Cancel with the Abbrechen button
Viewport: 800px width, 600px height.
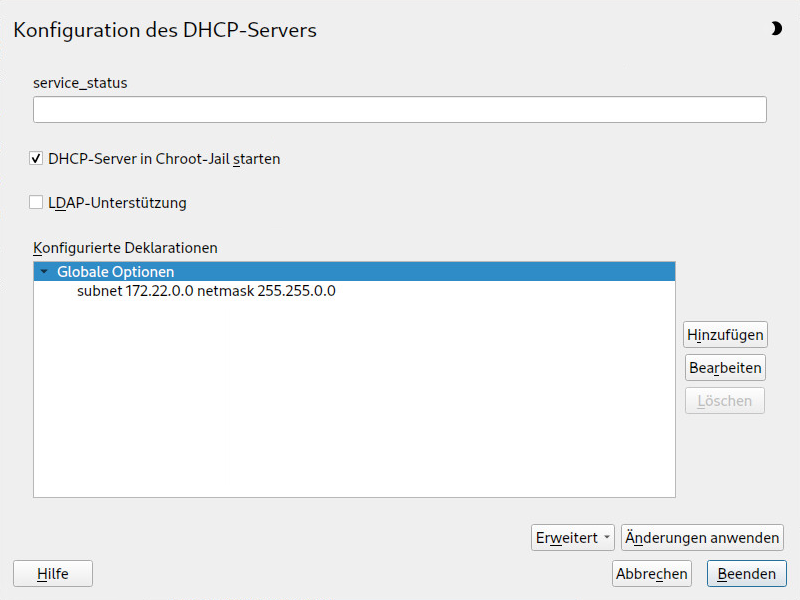652,573
